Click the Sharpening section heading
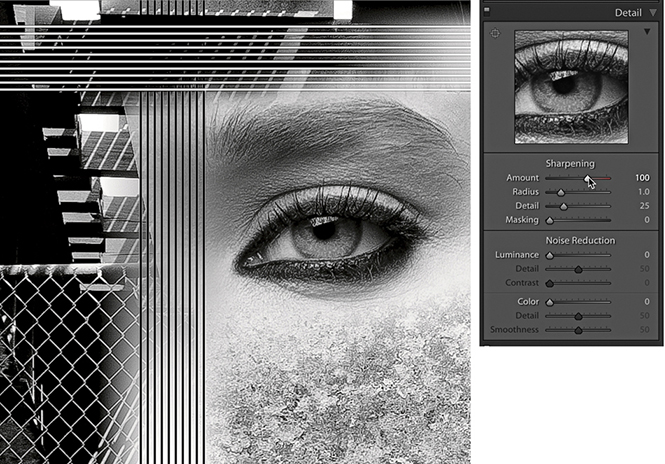The image size is (665, 464). (x=570, y=163)
